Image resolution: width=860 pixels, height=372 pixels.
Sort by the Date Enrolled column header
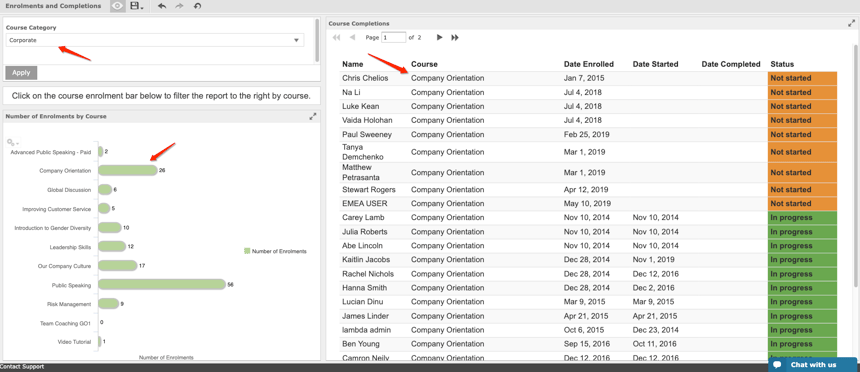pyautogui.click(x=589, y=64)
